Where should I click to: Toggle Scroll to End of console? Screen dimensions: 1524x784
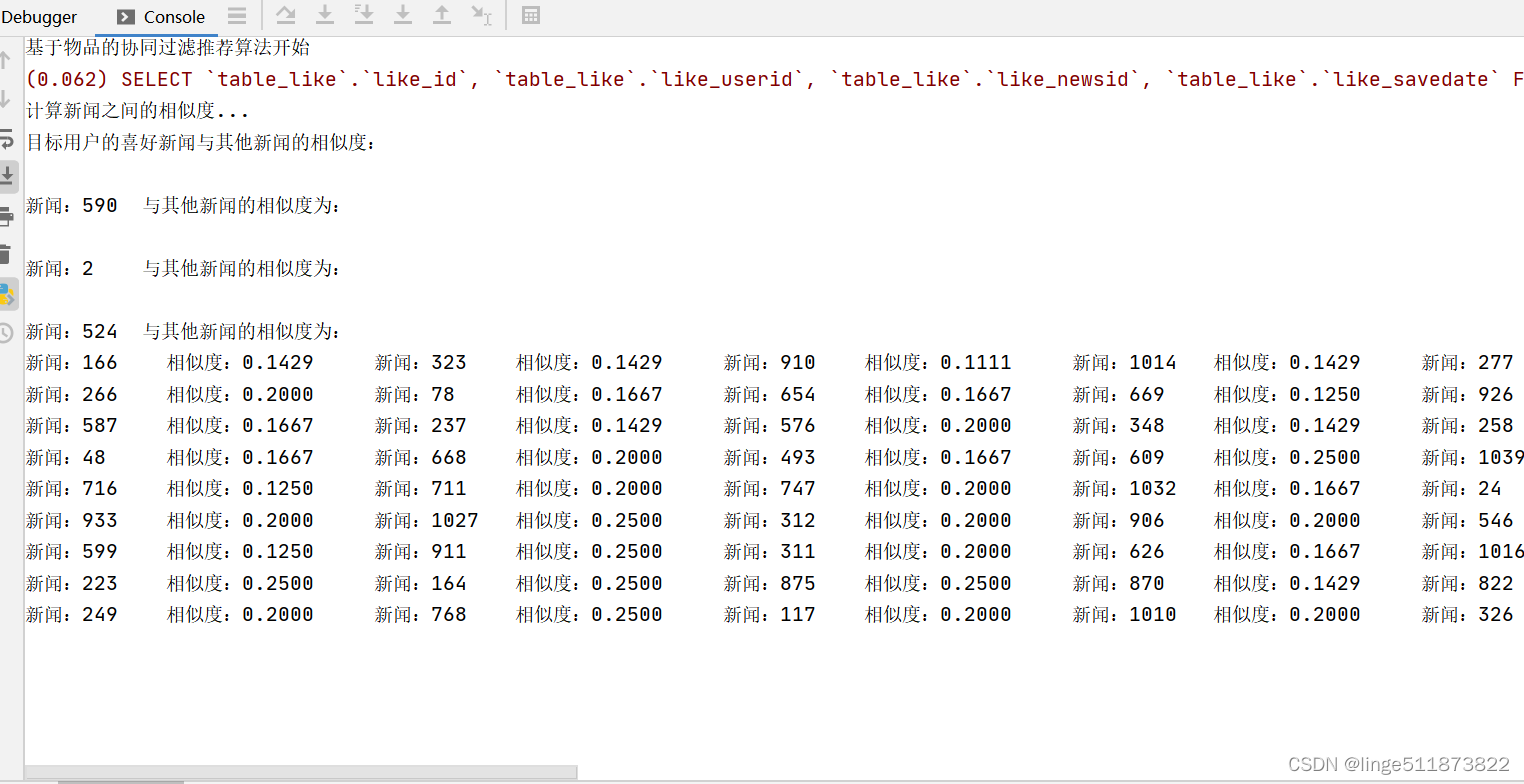click(7, 177)
